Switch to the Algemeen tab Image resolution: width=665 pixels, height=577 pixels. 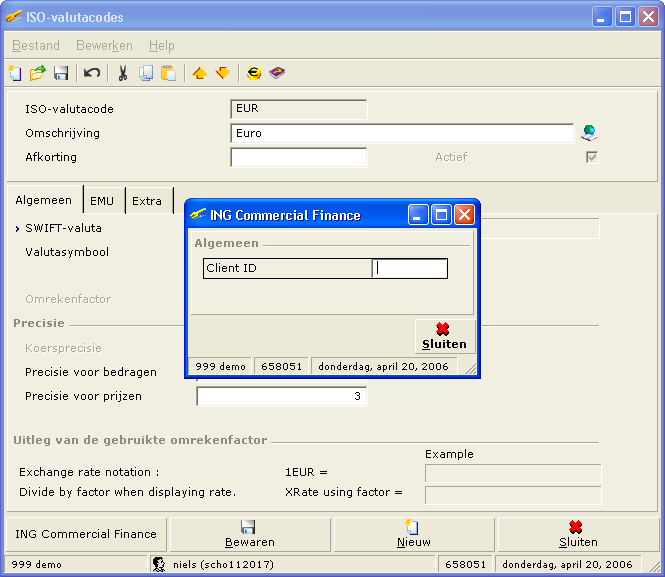pyautogui.click(x=44, y=200)
